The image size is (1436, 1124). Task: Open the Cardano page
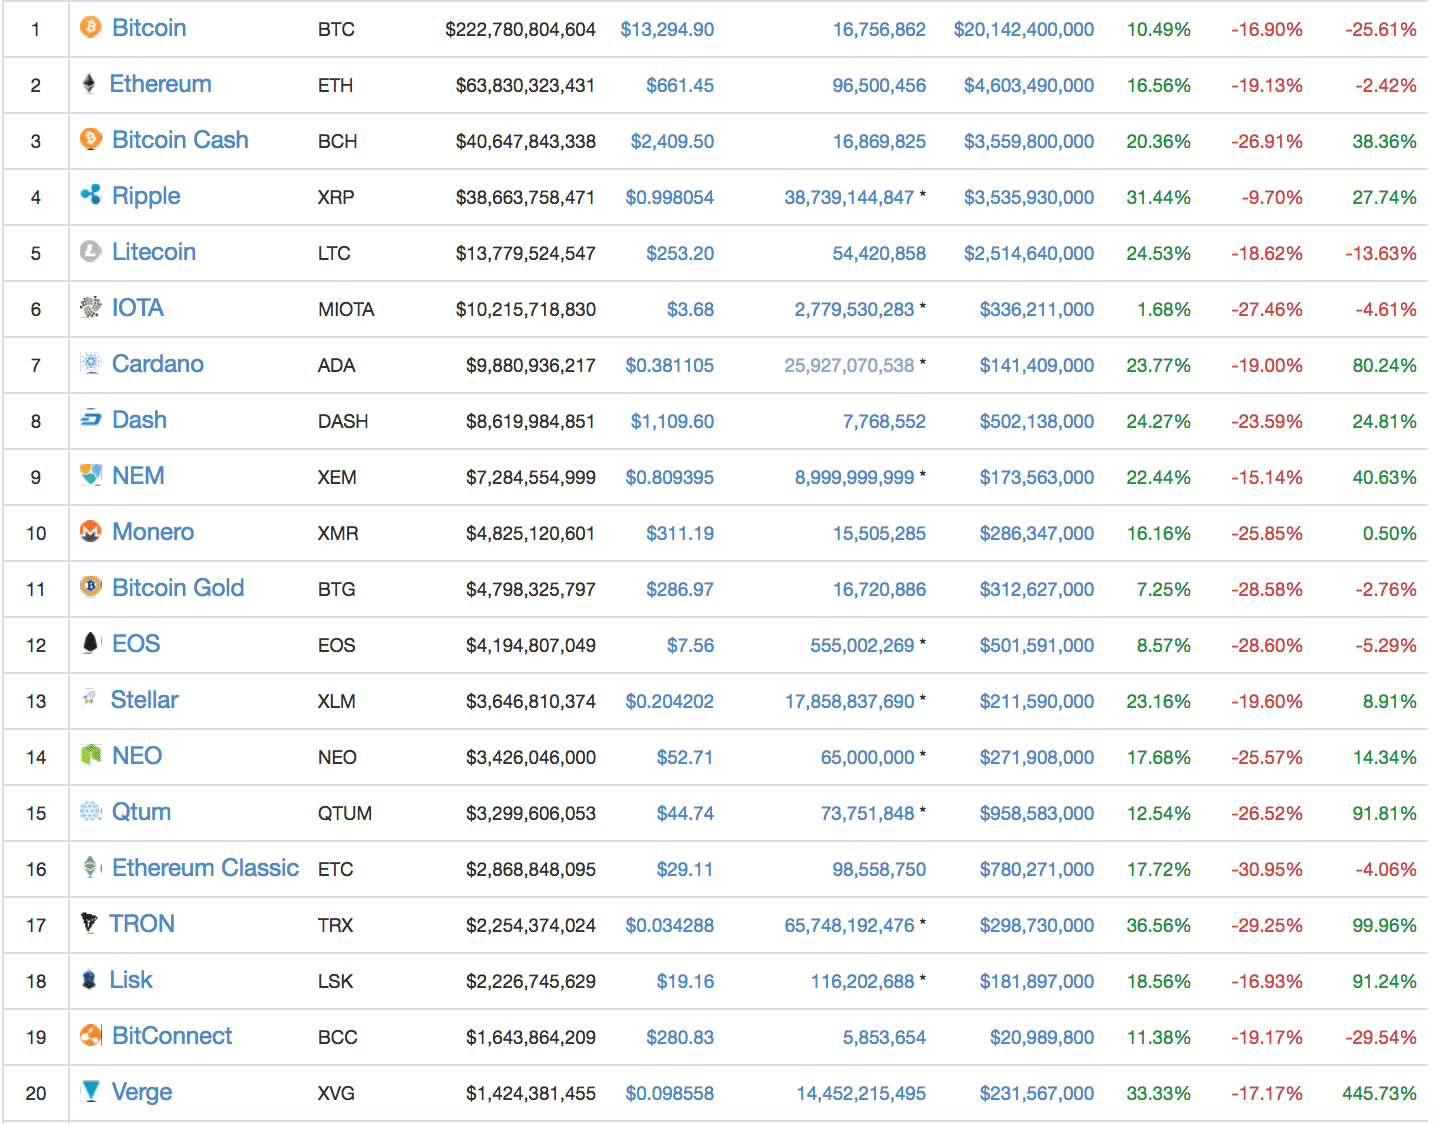point(157,364)
